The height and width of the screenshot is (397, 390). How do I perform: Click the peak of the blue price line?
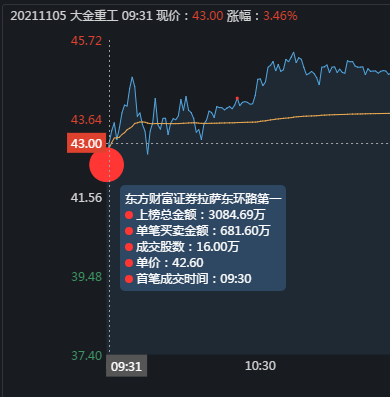pyautogui.click(x=294, y=53)
